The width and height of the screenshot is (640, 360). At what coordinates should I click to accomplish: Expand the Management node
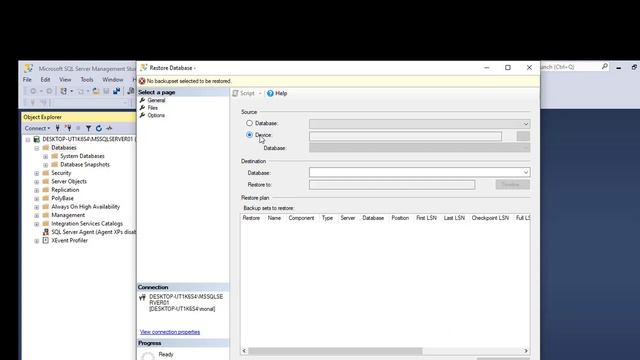pos(37,216)
